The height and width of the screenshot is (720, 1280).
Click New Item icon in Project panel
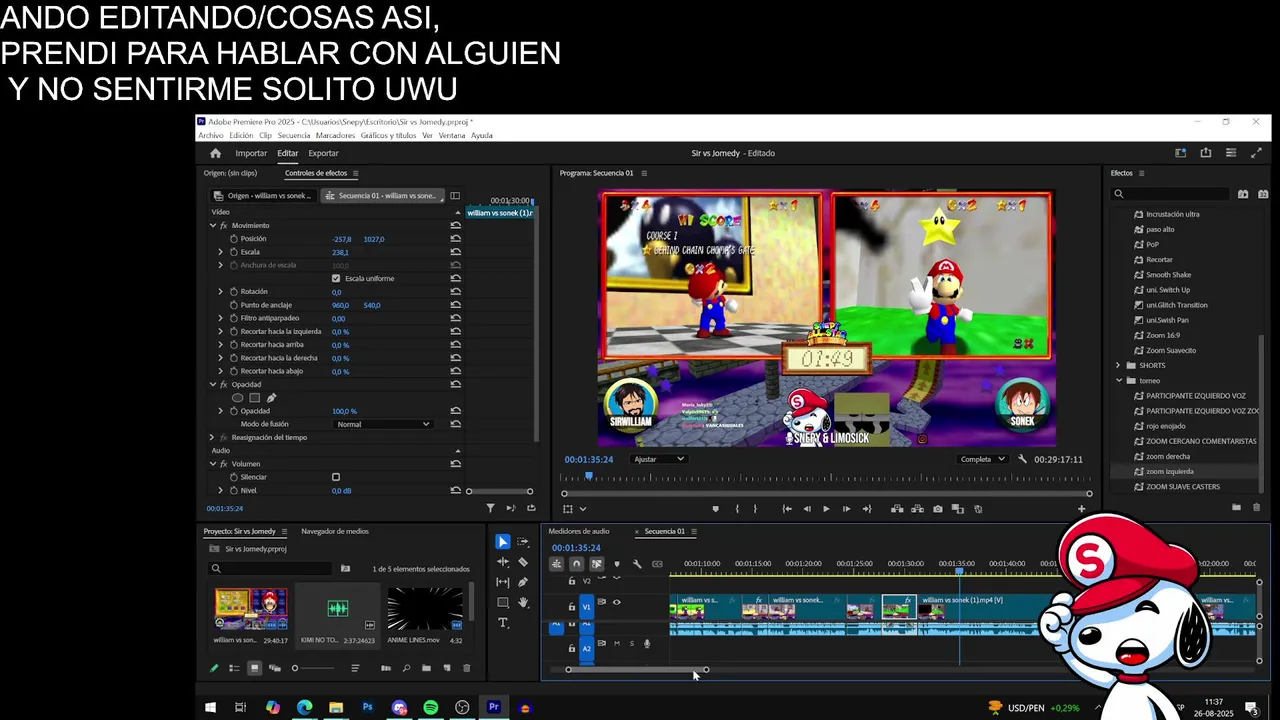point(447,668)
